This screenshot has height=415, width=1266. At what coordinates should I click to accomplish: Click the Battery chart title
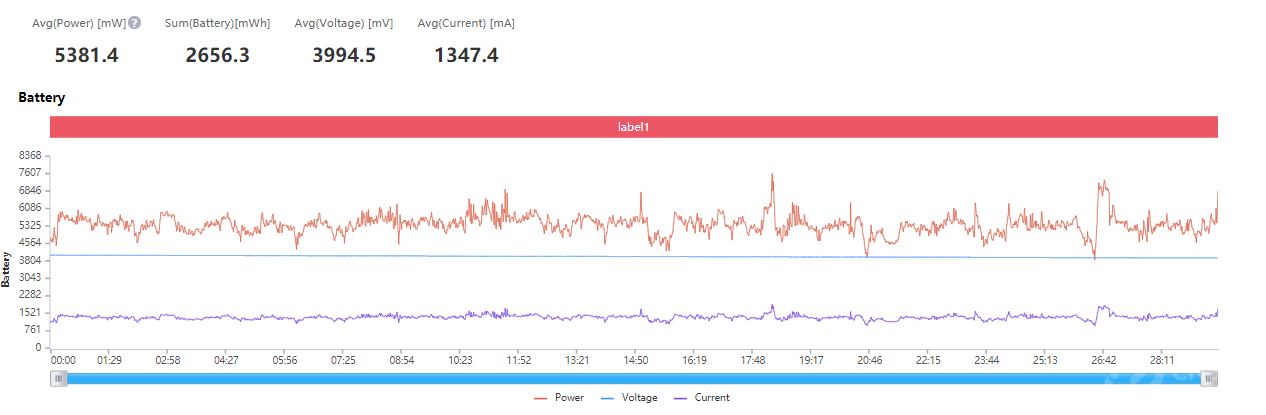[41, 98]
